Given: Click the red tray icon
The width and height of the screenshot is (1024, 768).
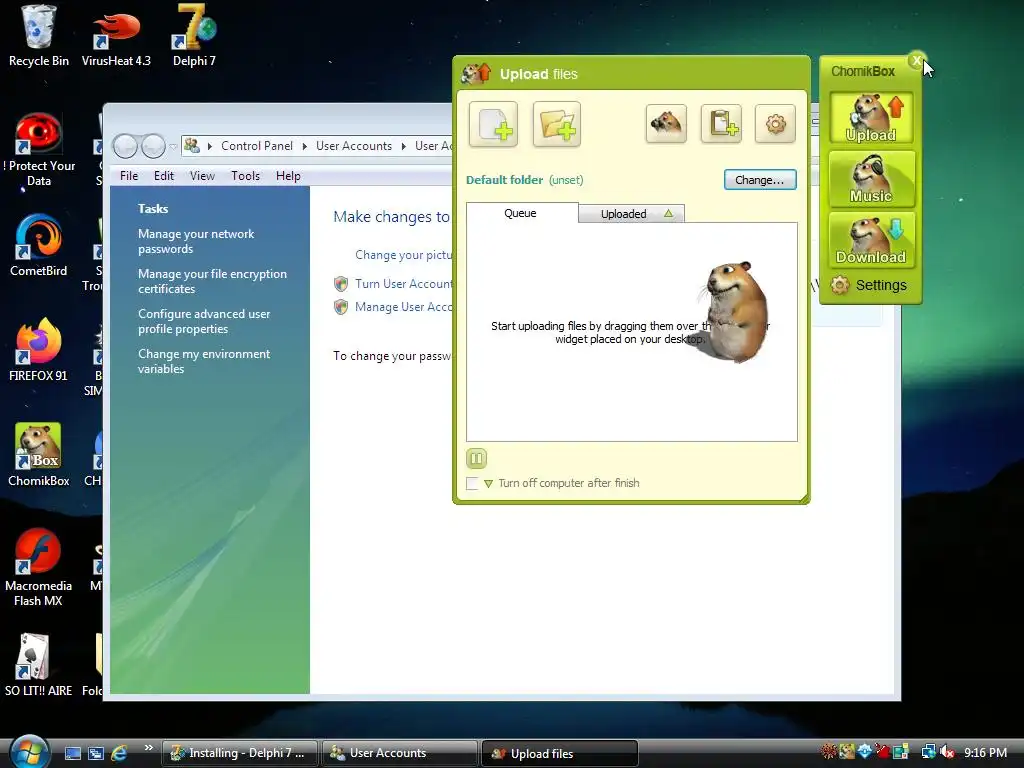Looking at the screenshot, I should pos(882,752).
